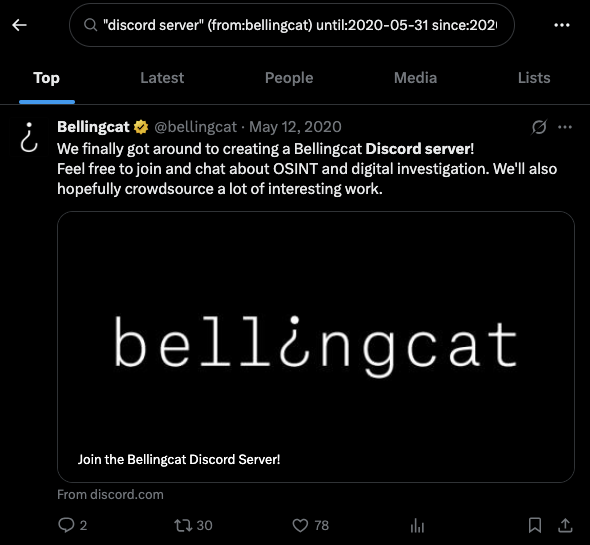
Task: Switch to the Latest tab
Action: [x=162, y=78]
